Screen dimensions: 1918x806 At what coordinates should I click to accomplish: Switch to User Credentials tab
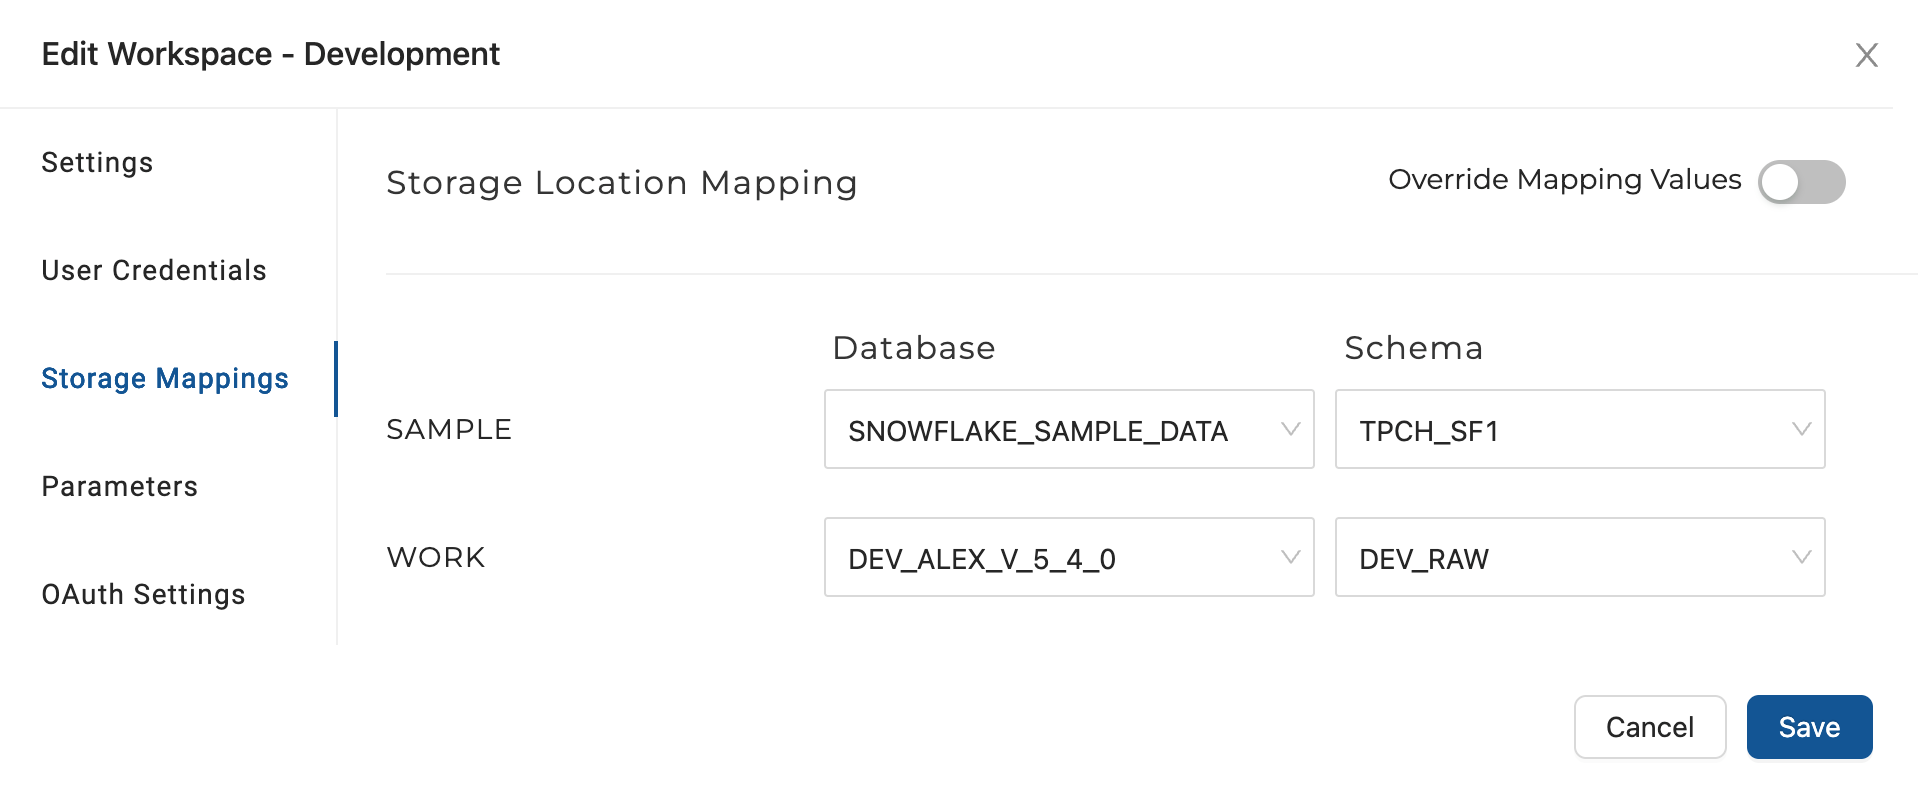pos(154,271)
